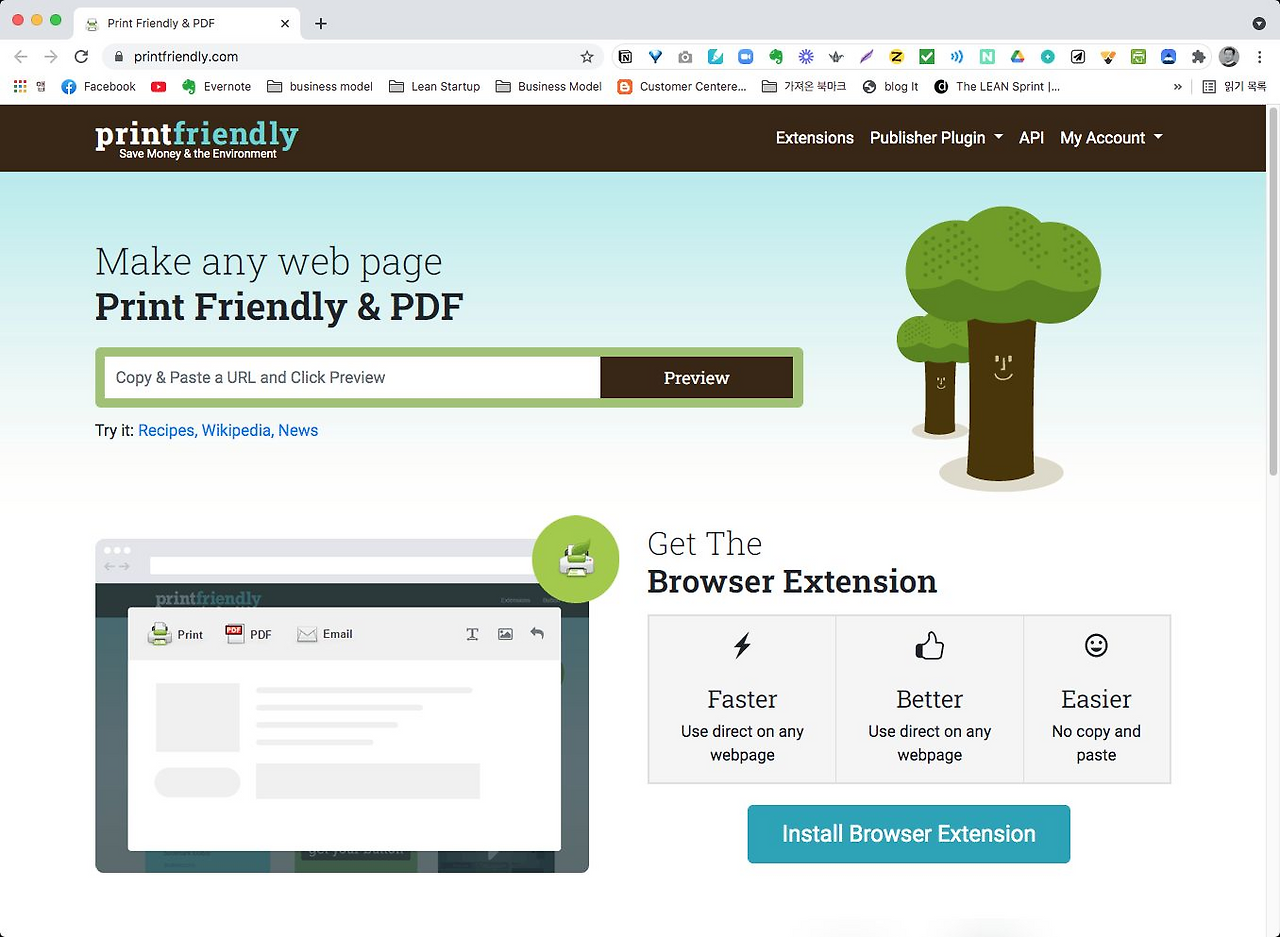Click the yellow Z extension icon
This screenshot has width=1280, height=937.
[896, 57]
